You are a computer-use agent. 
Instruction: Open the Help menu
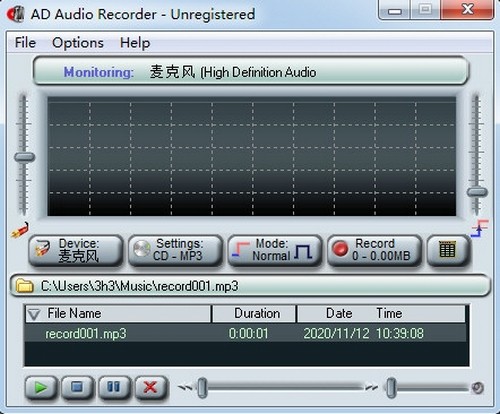[x=135, y=43]
